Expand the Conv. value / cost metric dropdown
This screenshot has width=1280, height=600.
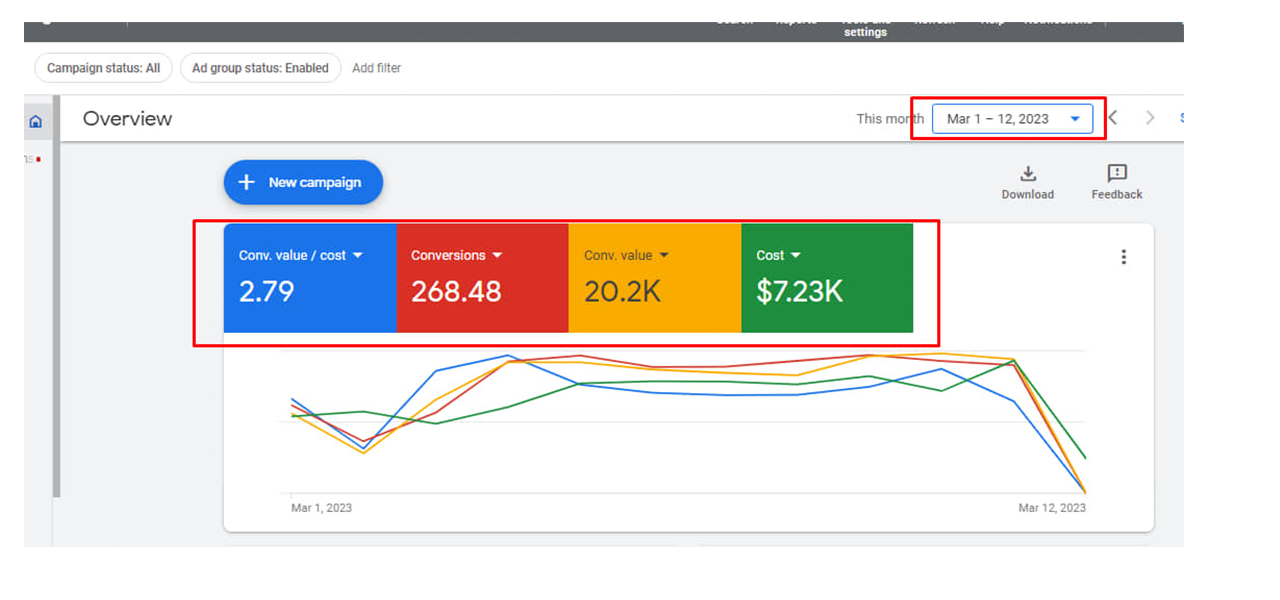tap(358, 256)
